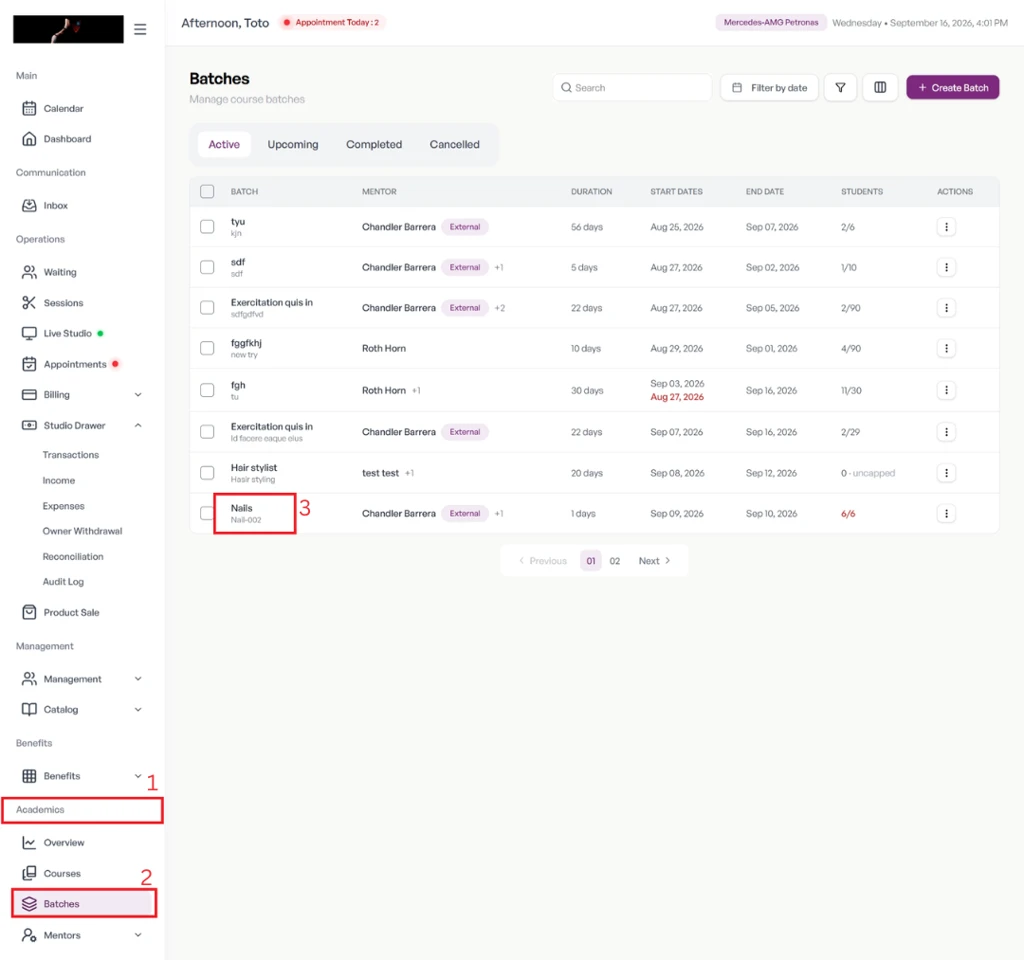Tick the select-all checkbox in header
Image resolution: width=1024 pixels, height=960 pixels.
tap(207, 191)
